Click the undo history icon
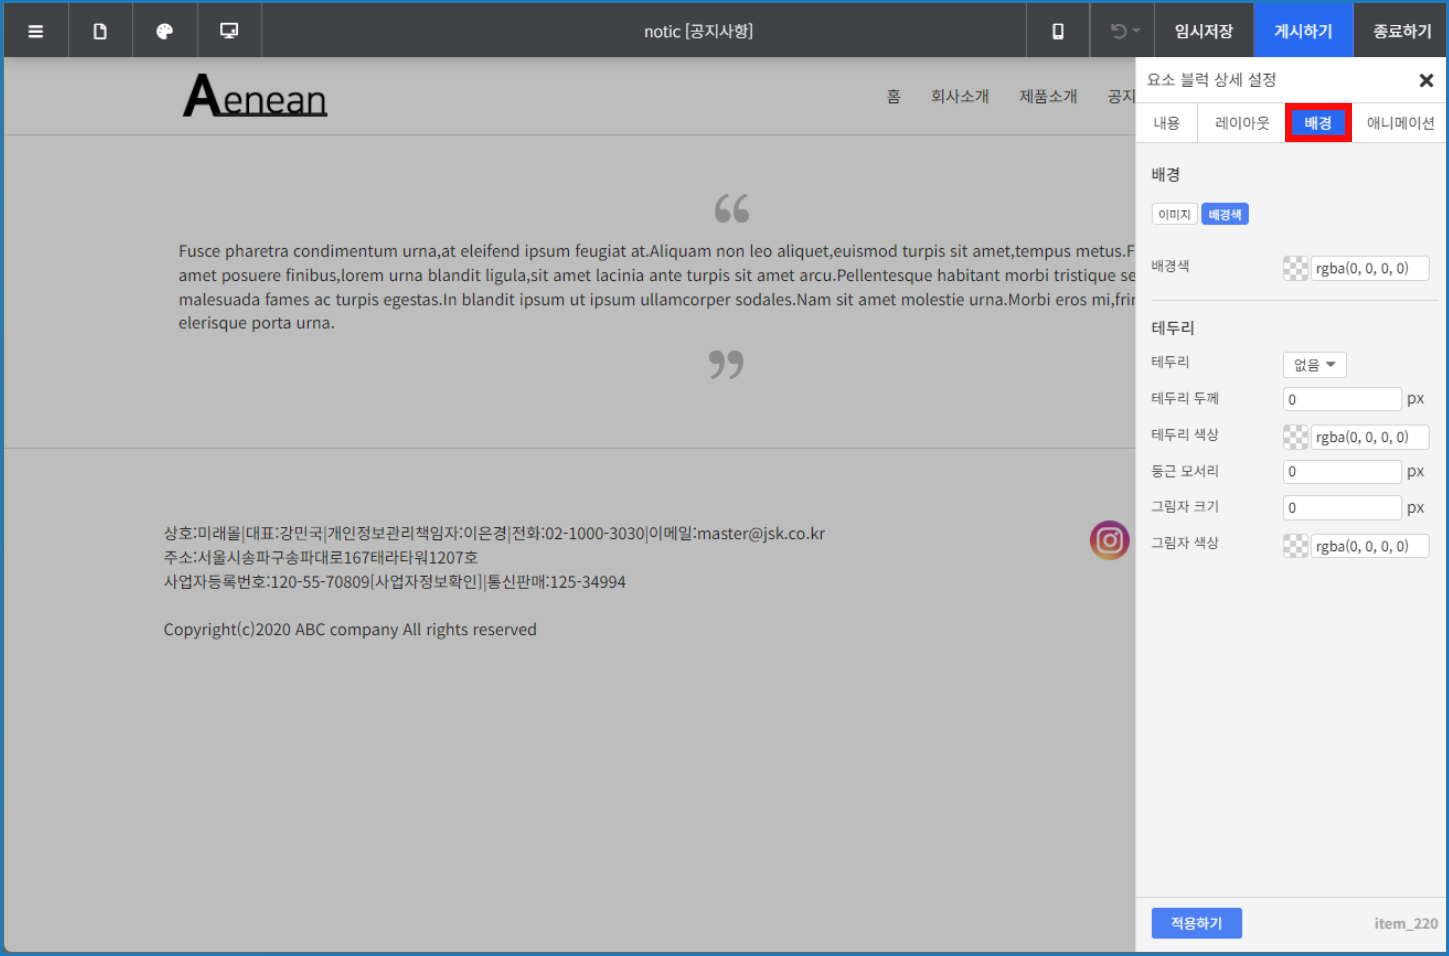Screen dimensions: 1449x956 (1123, 31)
